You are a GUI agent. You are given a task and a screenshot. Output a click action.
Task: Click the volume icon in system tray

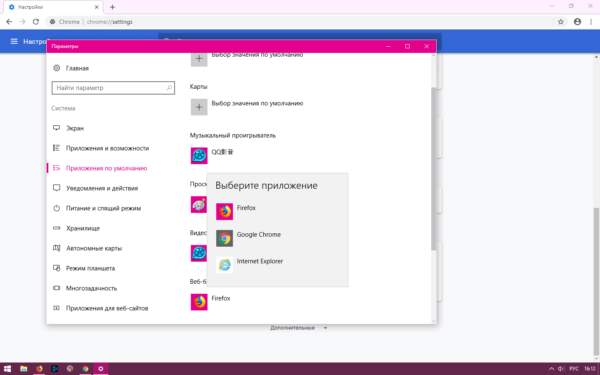coord(561,368)
